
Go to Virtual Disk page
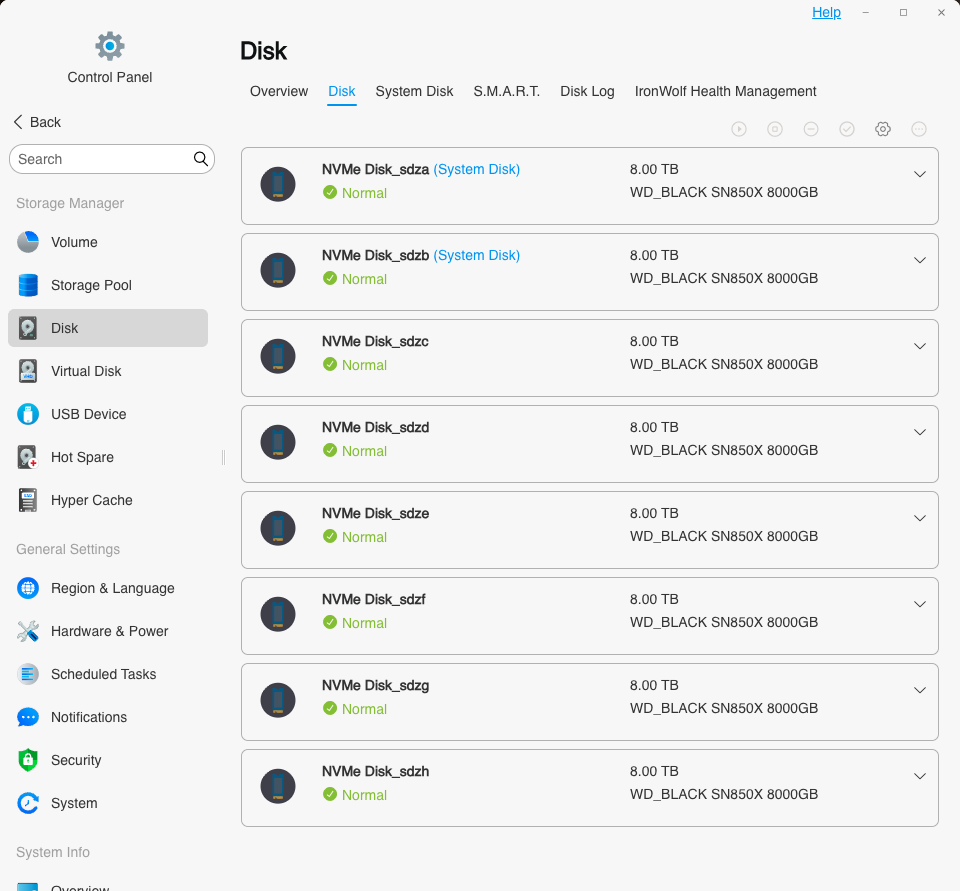tap(108, 371)
